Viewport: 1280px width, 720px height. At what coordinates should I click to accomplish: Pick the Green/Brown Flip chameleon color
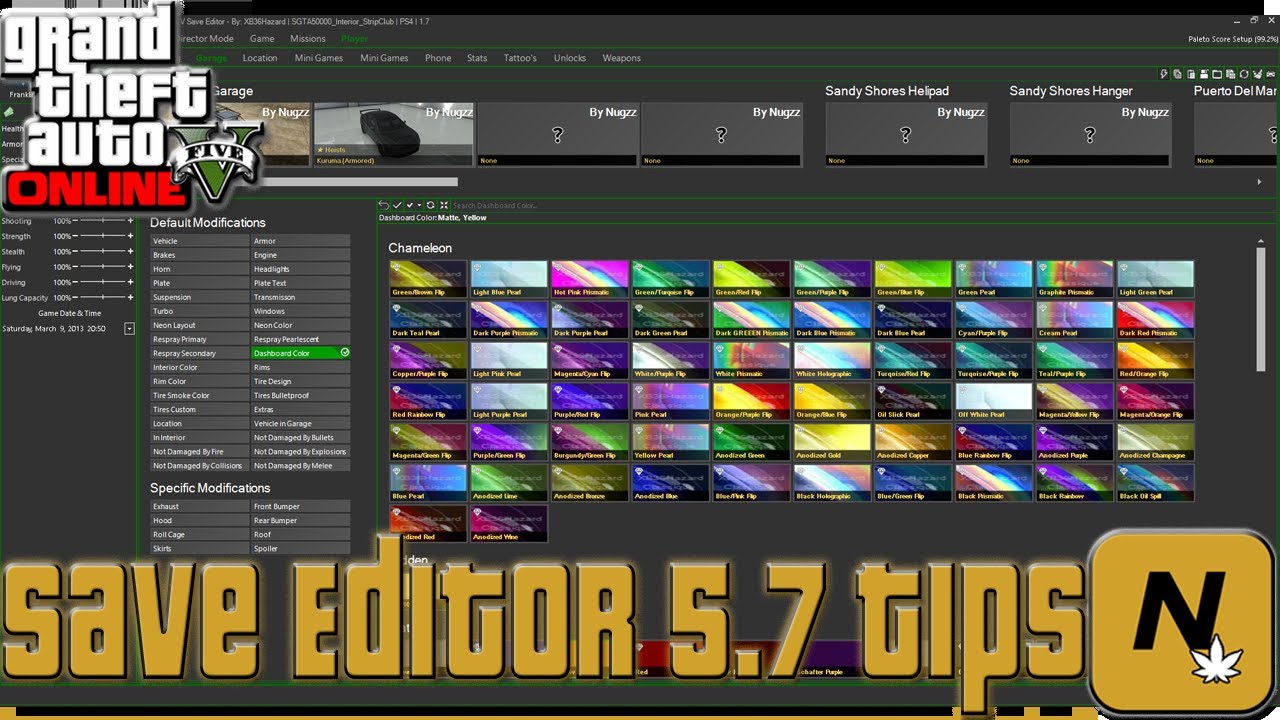click(428, 279)
